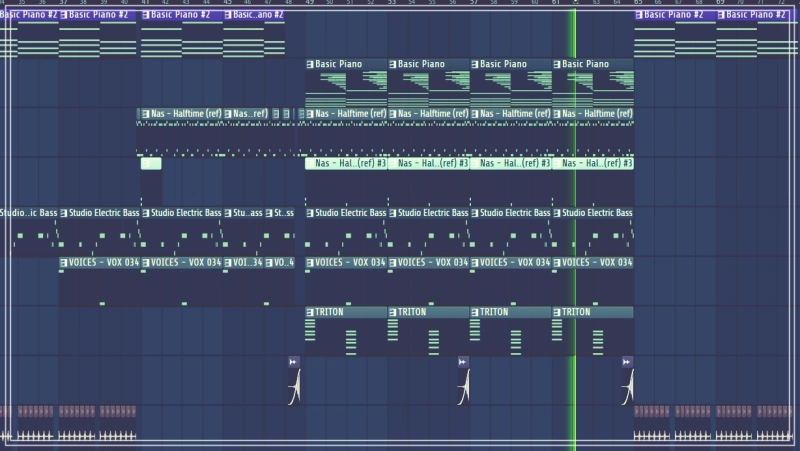Click the TRITON clip icon at bar 57
This screenshot has height=451, width=800.
click(476, 312)
